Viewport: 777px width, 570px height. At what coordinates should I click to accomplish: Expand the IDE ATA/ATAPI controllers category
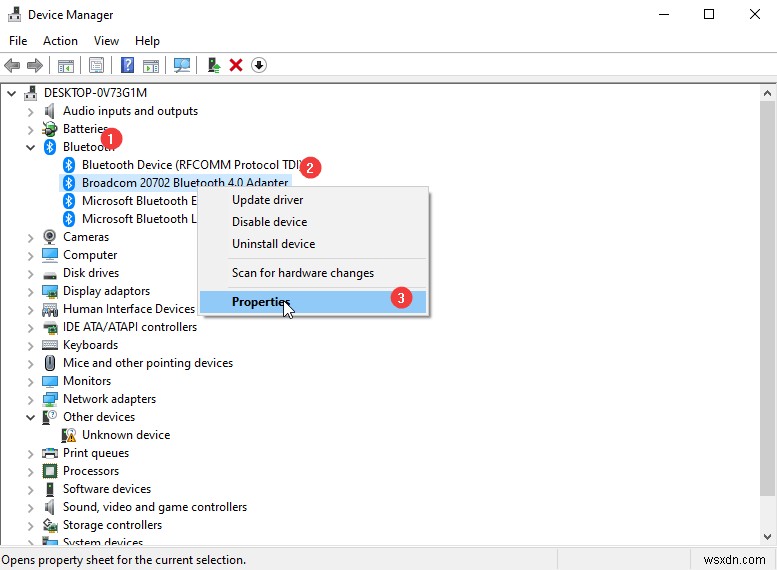30,328
